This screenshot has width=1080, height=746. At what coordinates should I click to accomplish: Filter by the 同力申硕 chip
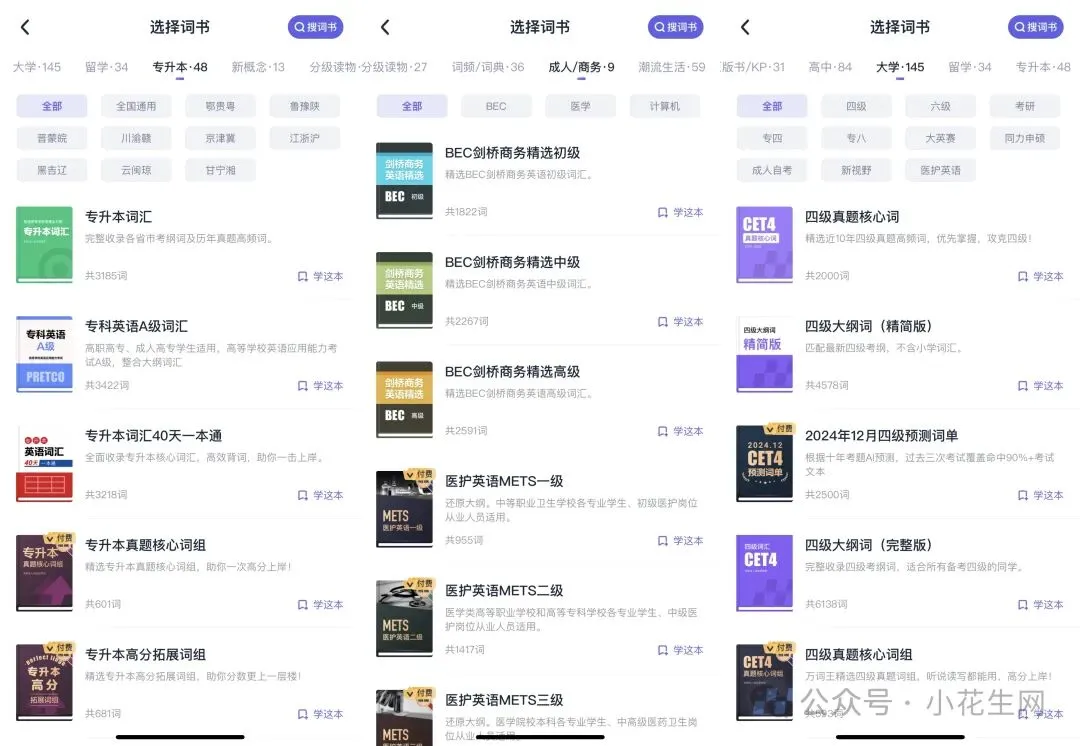point(1025,138)
